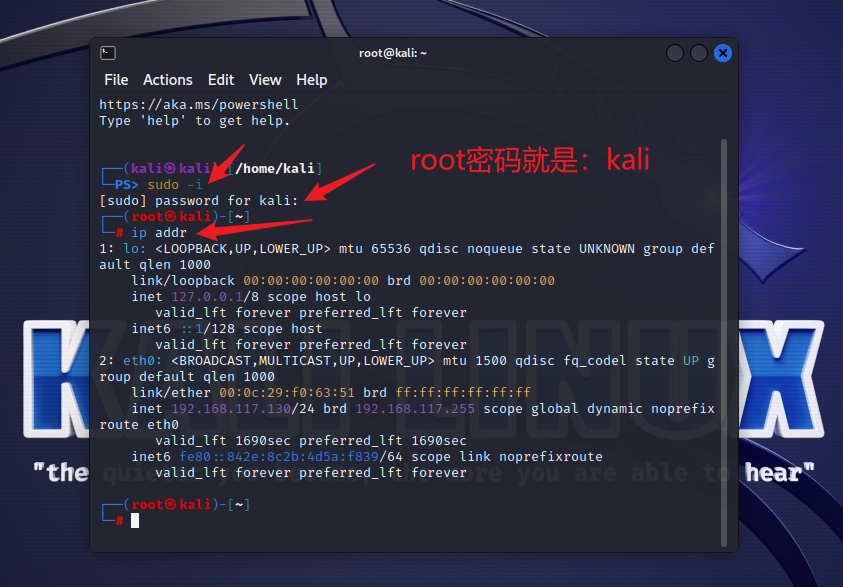Click the broadcast address 192.168.117.255
This screenshot has height=587, width=843.
[415, 409]
